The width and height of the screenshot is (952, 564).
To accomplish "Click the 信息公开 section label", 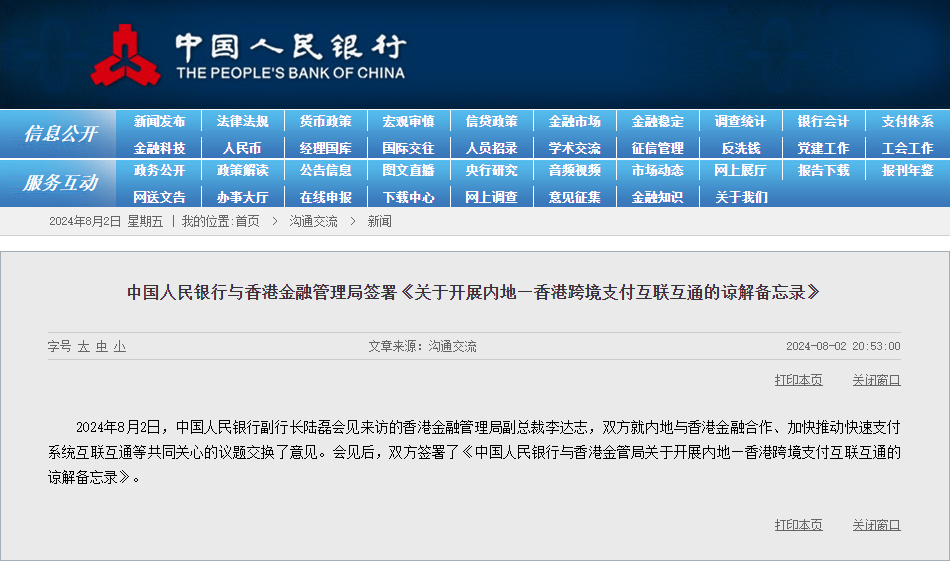I will pos(60,134).
